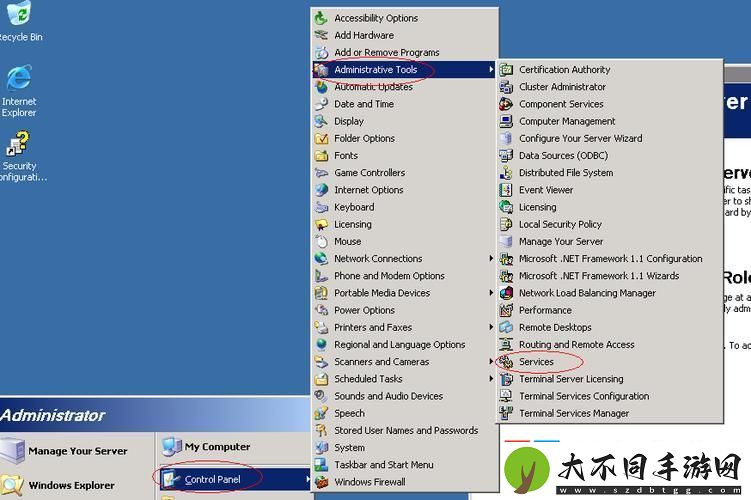
Task: Click the Cluster Administrator icon
Action: click(x=506, y=87)
